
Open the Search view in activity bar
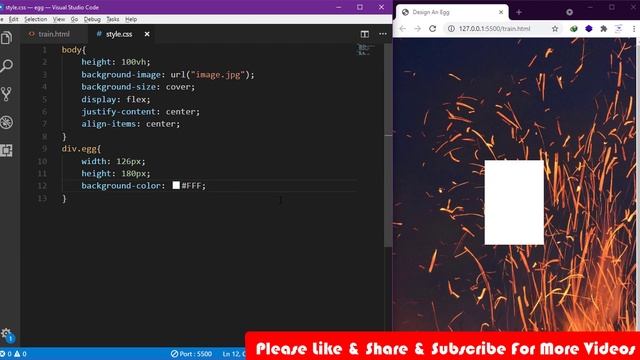(x=6, y=66)
